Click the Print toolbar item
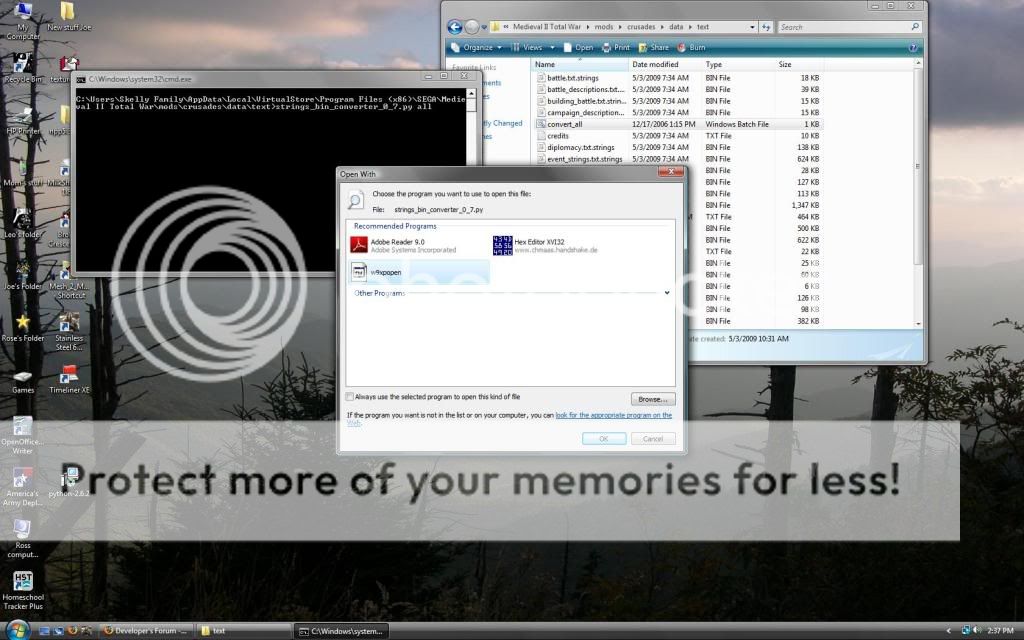Viewport: 1024px width, 640px height. [616, 47]
